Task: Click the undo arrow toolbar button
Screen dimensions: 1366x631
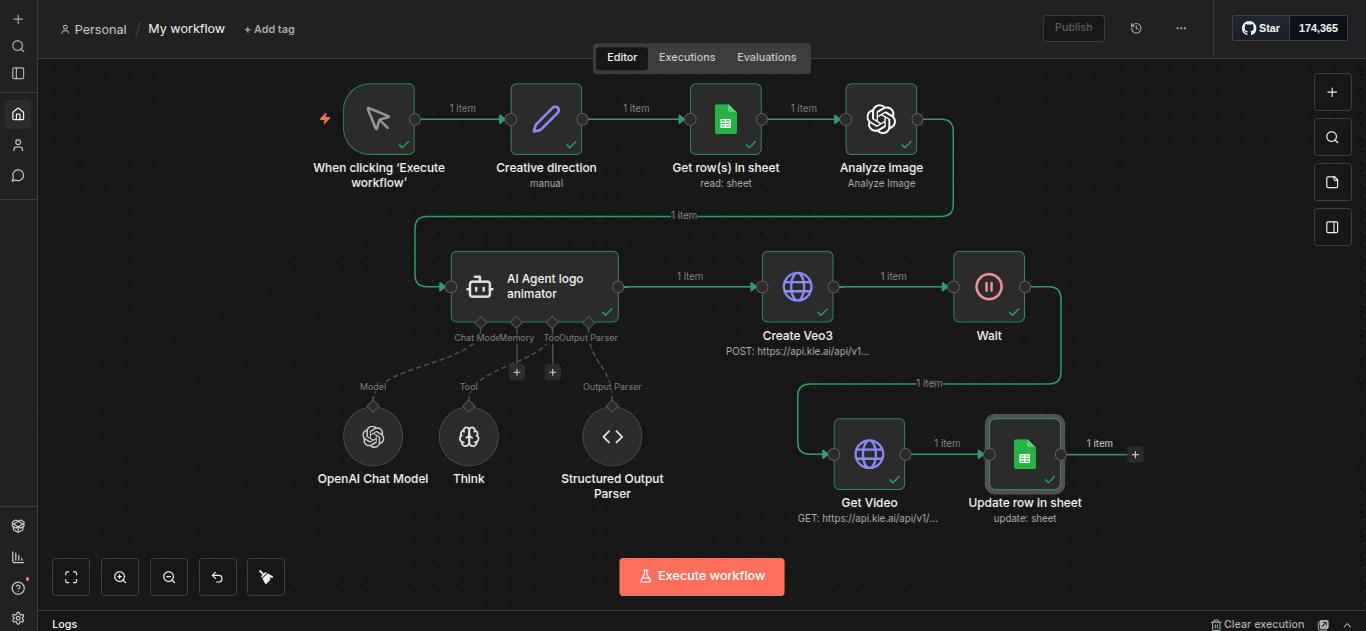Action: pyautogui.click(x=217, y=577)
